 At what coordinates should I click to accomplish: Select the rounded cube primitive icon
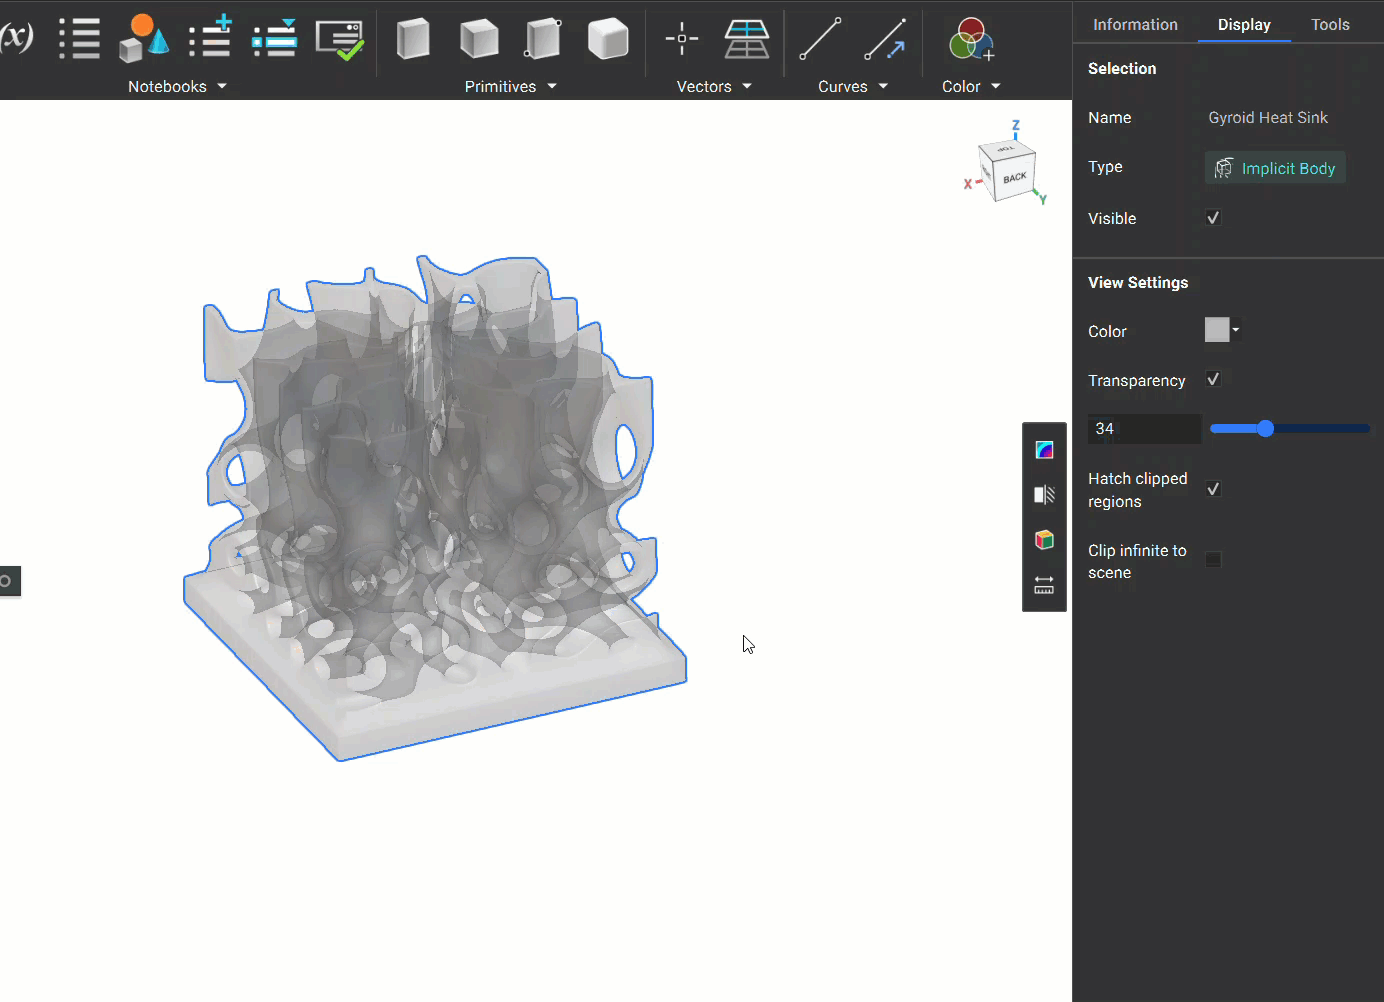click(x=608, y=39)
